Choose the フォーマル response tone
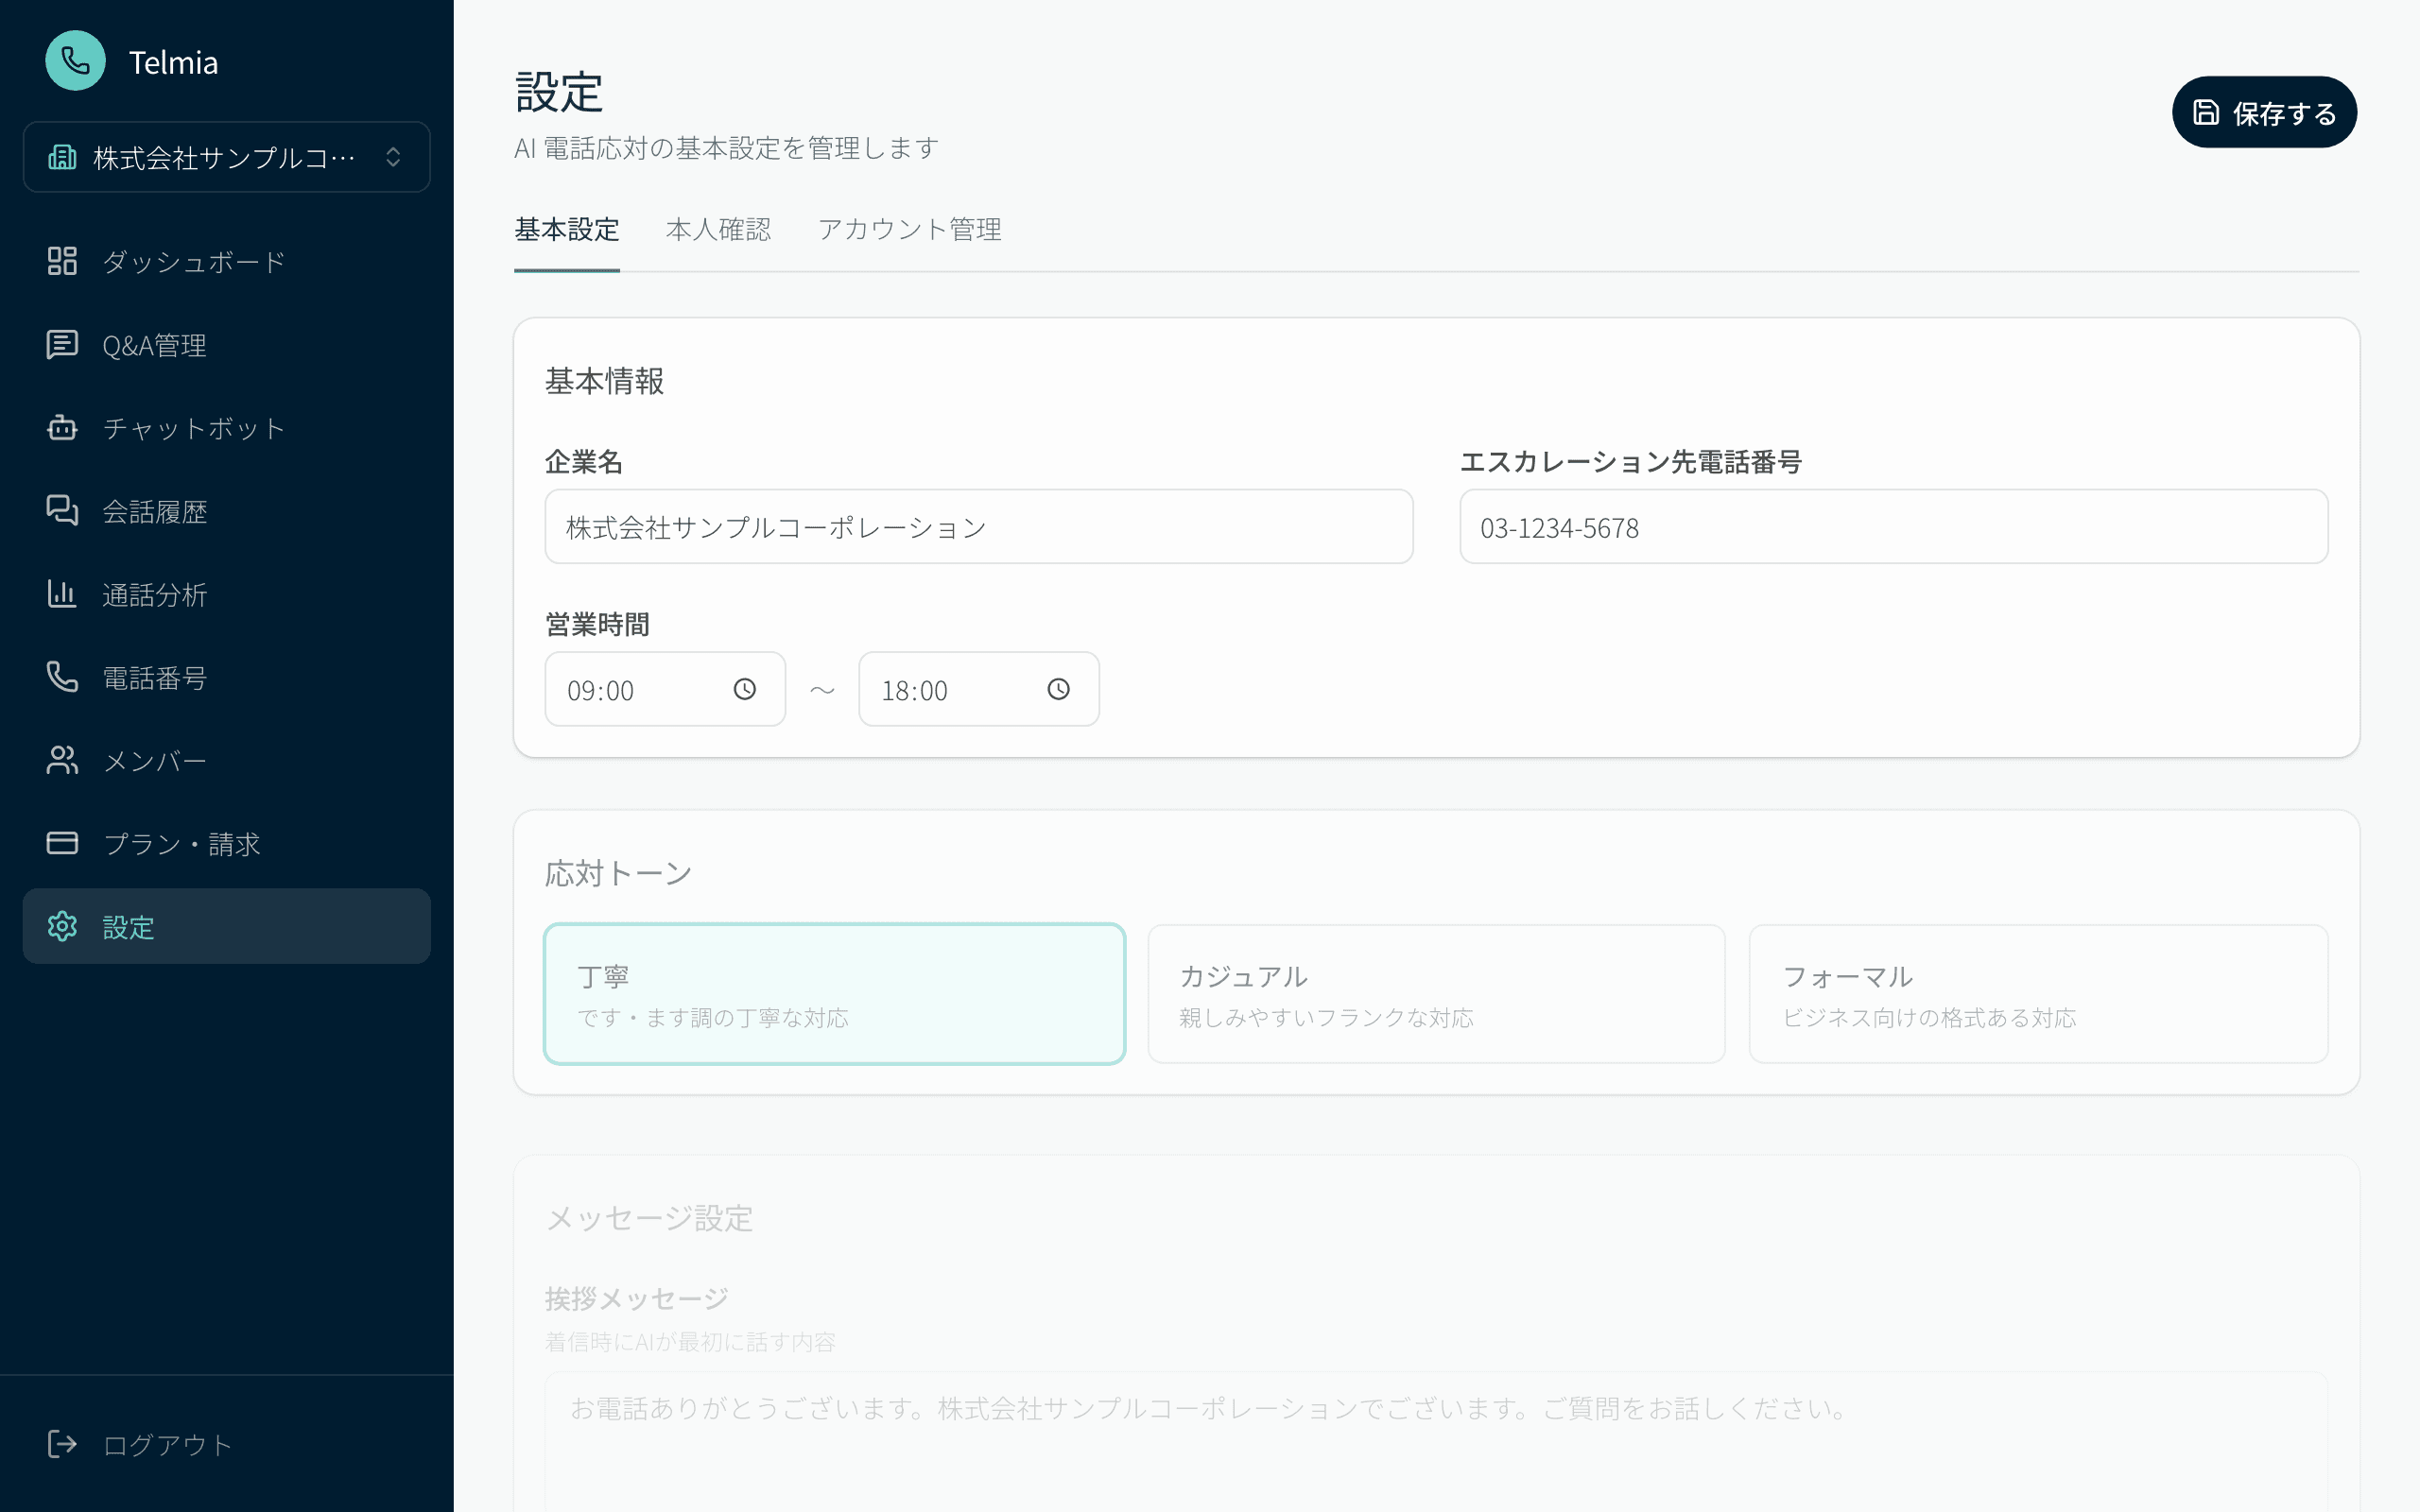Screen dimensions: 2420x1512 click(x=2038, y=993)
